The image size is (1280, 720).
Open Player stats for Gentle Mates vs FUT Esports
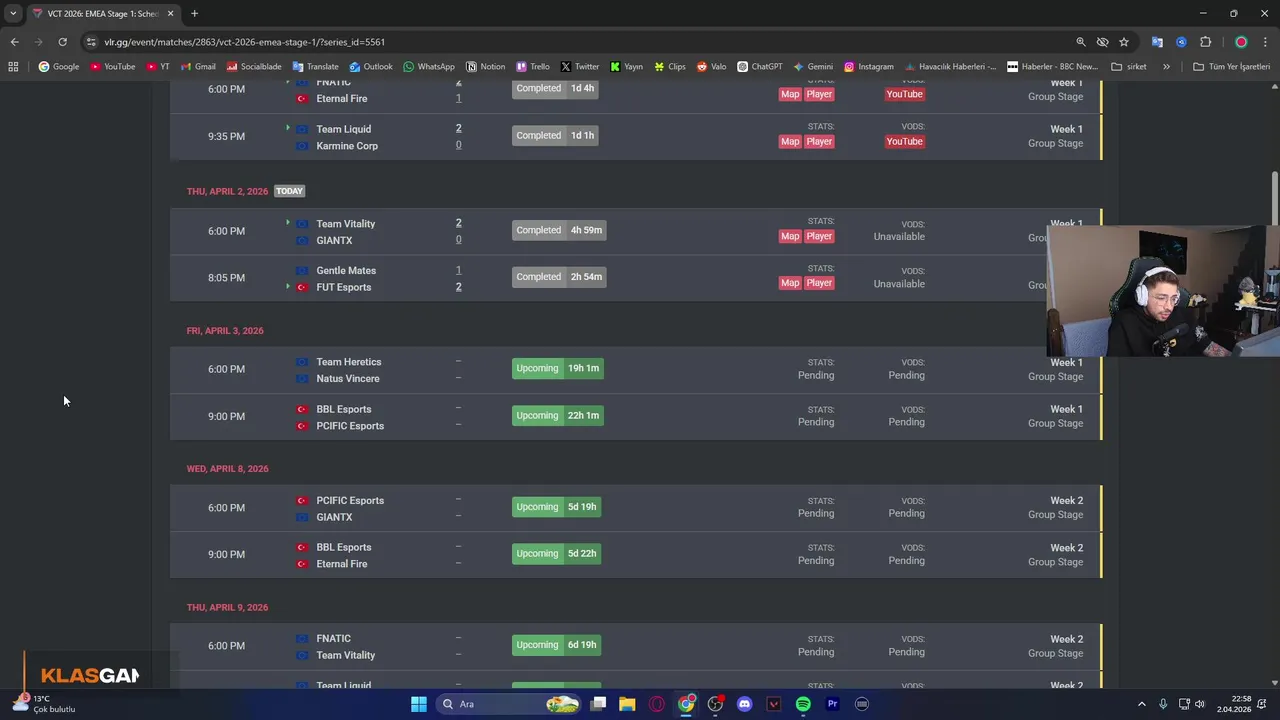click(x=819, y=283)
